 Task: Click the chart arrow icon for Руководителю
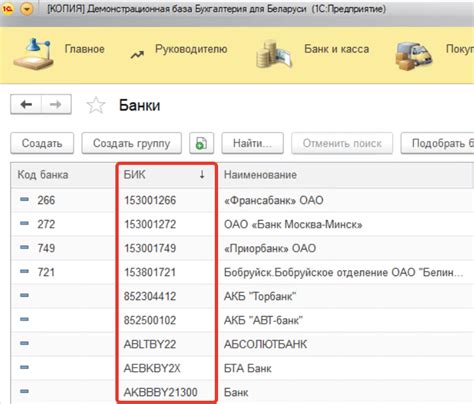pyautogui.click(x=137, y=54)
